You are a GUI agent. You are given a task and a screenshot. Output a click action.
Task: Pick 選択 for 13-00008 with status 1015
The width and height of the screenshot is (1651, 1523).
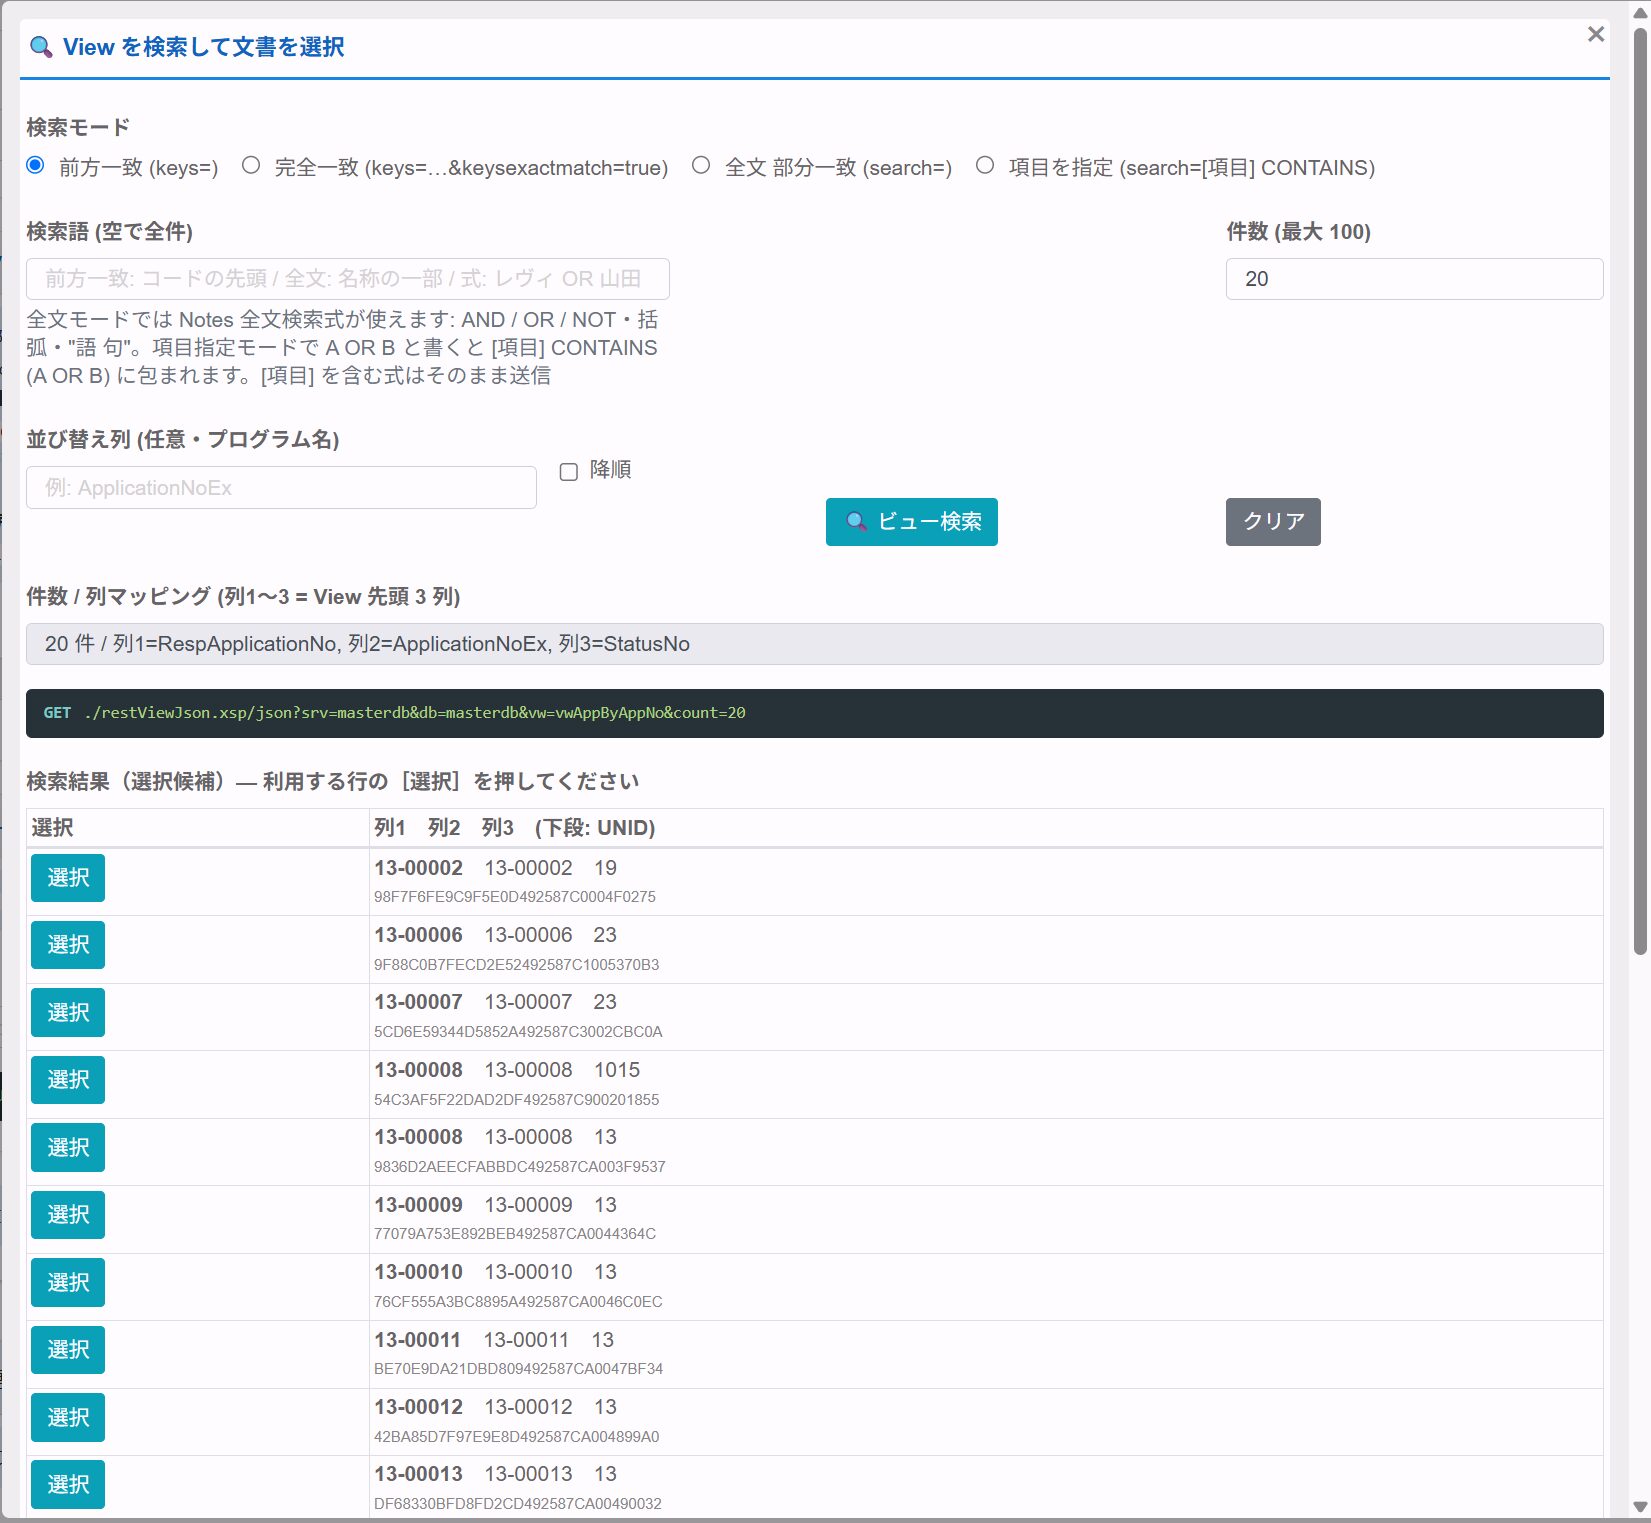(68, 1080)
